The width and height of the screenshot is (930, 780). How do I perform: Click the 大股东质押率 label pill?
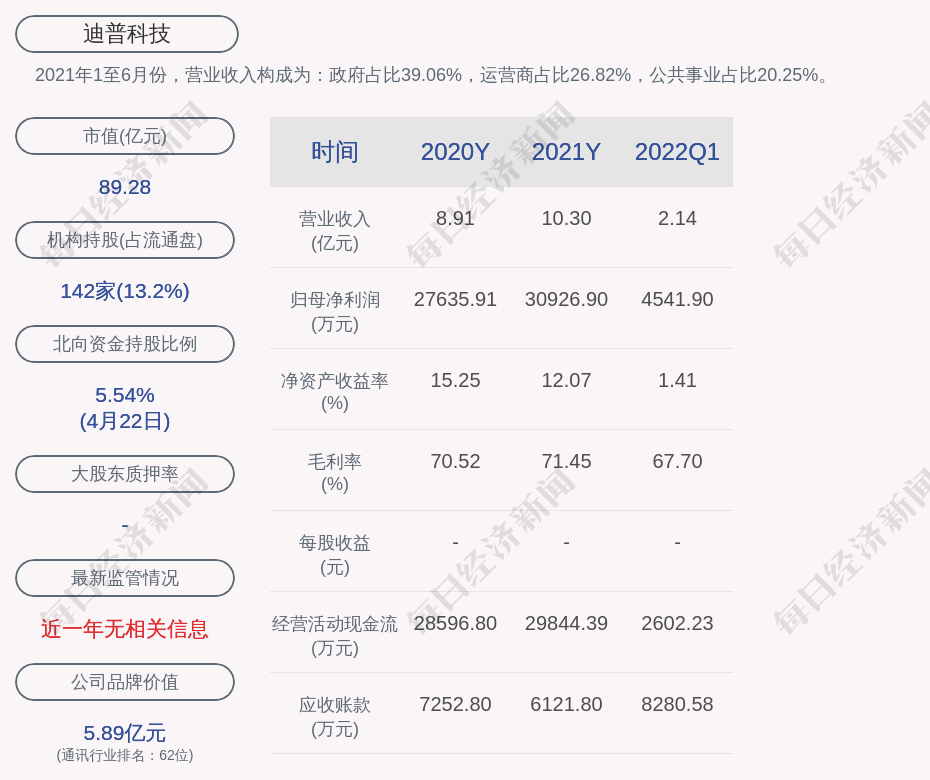(125, 474)
